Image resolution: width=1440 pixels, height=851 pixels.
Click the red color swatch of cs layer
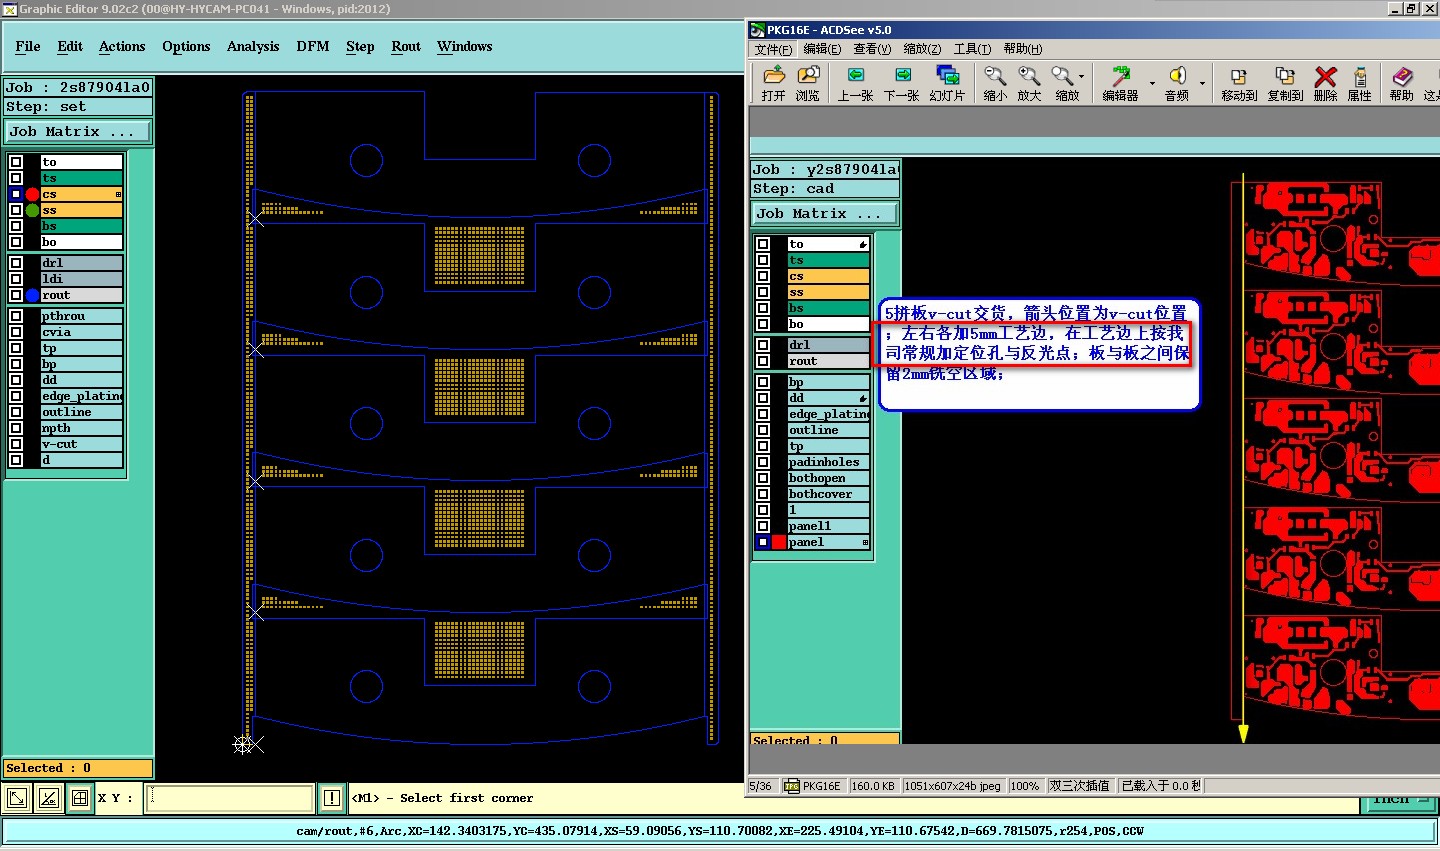[x=32, y=194]
